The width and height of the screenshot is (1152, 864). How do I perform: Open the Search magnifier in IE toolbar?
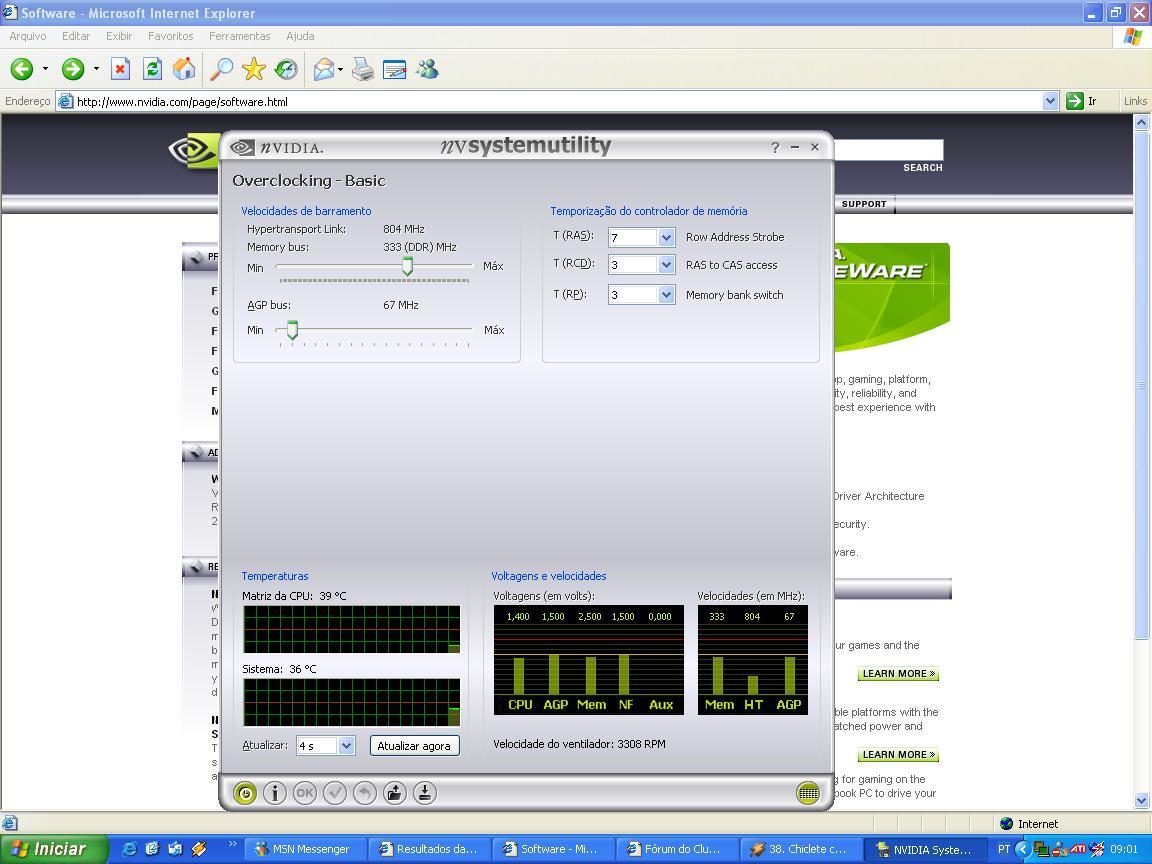coord(221,69)
